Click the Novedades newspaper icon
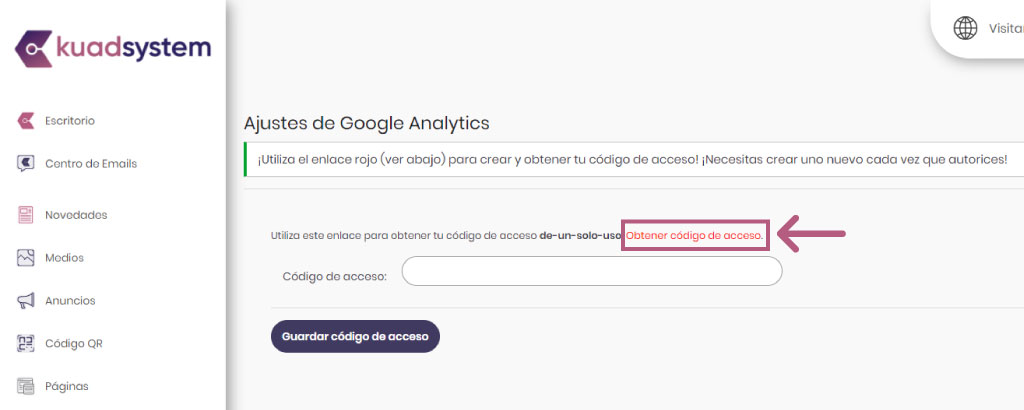The width and height of the screenshot is (1024, 410). (25, 215)
